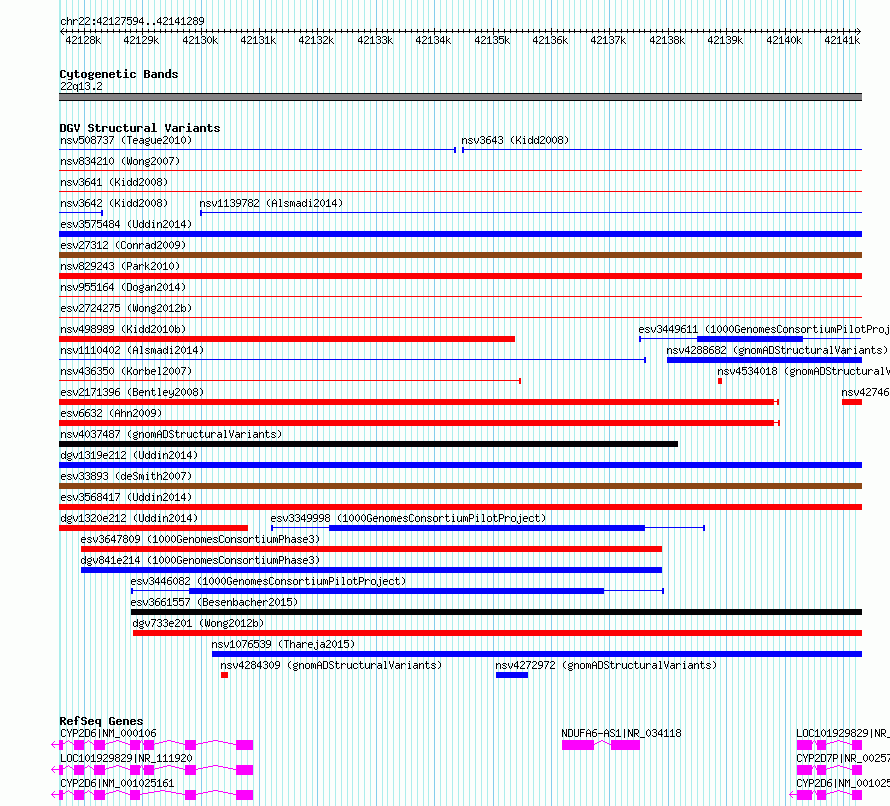Open LOC101929829|NR_111920 gene label
890x806 pixels.
[x=126, y=758]
